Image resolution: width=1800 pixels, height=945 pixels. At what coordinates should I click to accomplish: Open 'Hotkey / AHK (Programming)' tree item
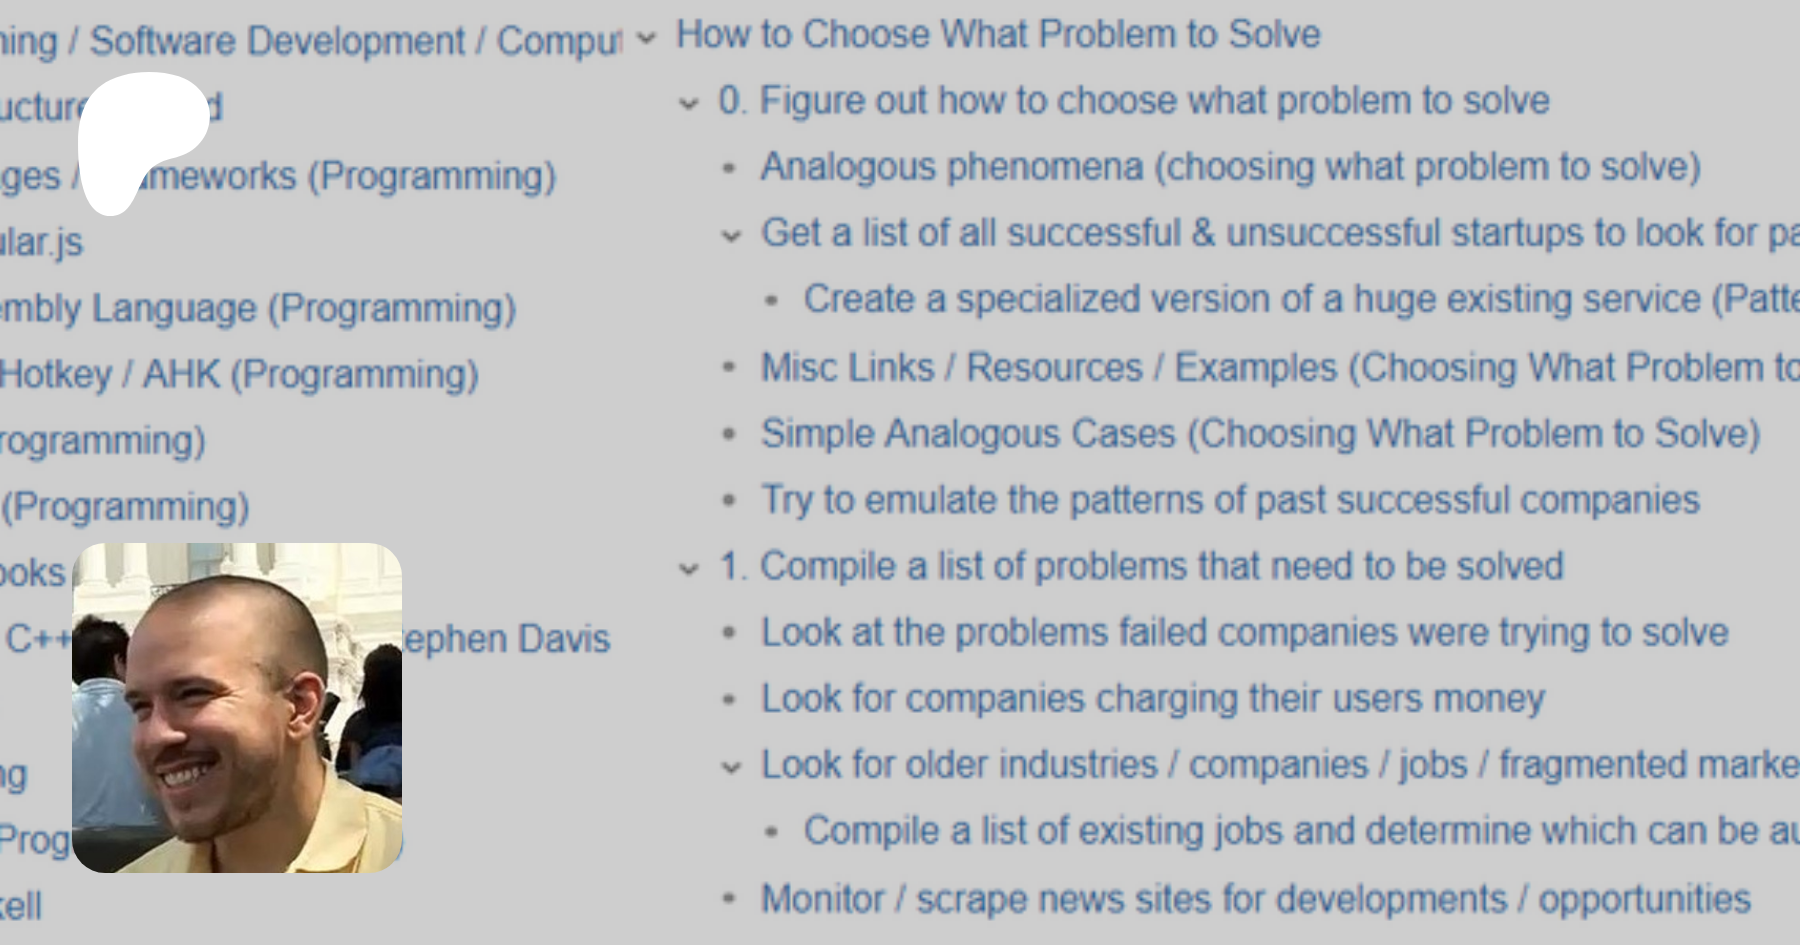pyautogui.click(x=239, y=375)
